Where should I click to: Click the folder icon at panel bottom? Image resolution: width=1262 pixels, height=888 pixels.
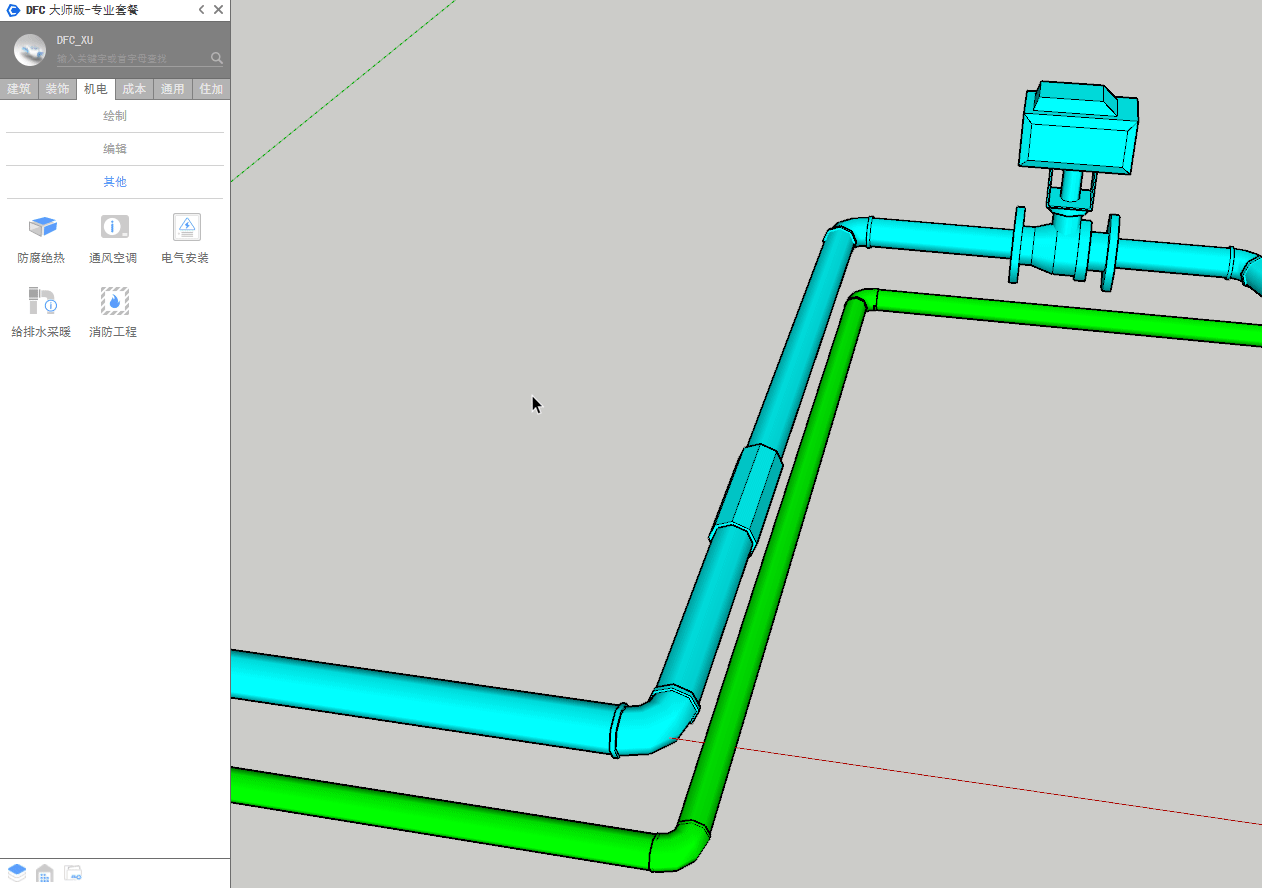tap(73, 873)
